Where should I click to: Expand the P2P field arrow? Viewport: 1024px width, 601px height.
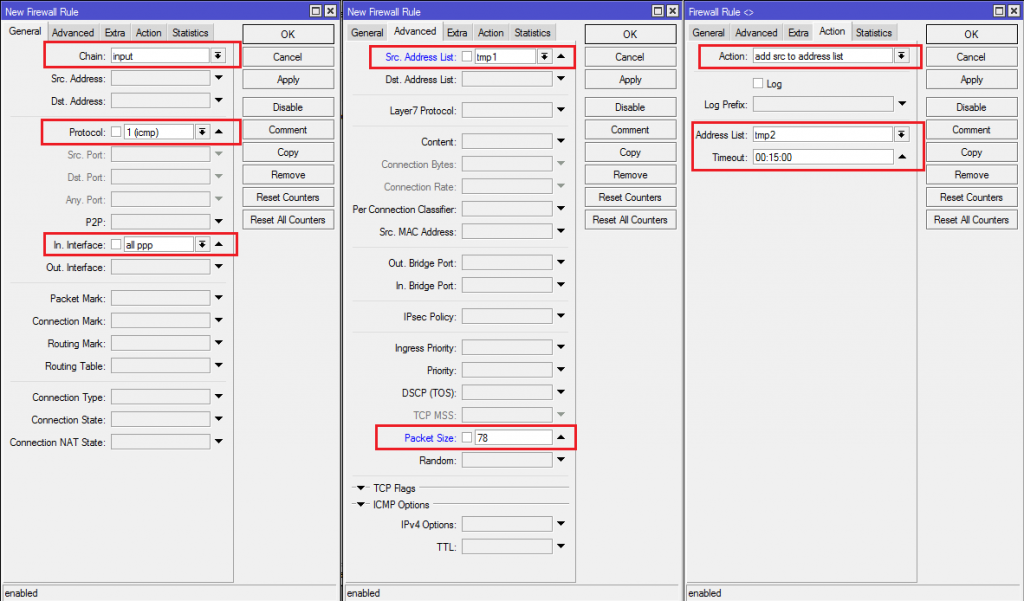[219, 221]
